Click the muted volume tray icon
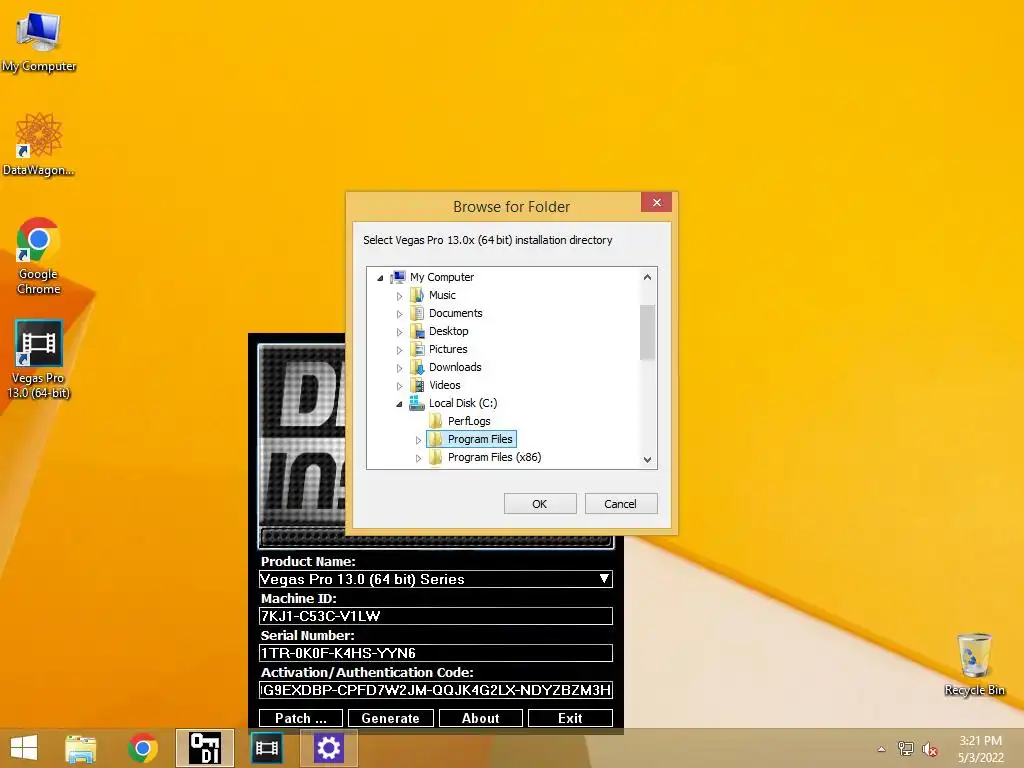The height and width of the screenshot is (768, 1024). (x=929, y=749)
